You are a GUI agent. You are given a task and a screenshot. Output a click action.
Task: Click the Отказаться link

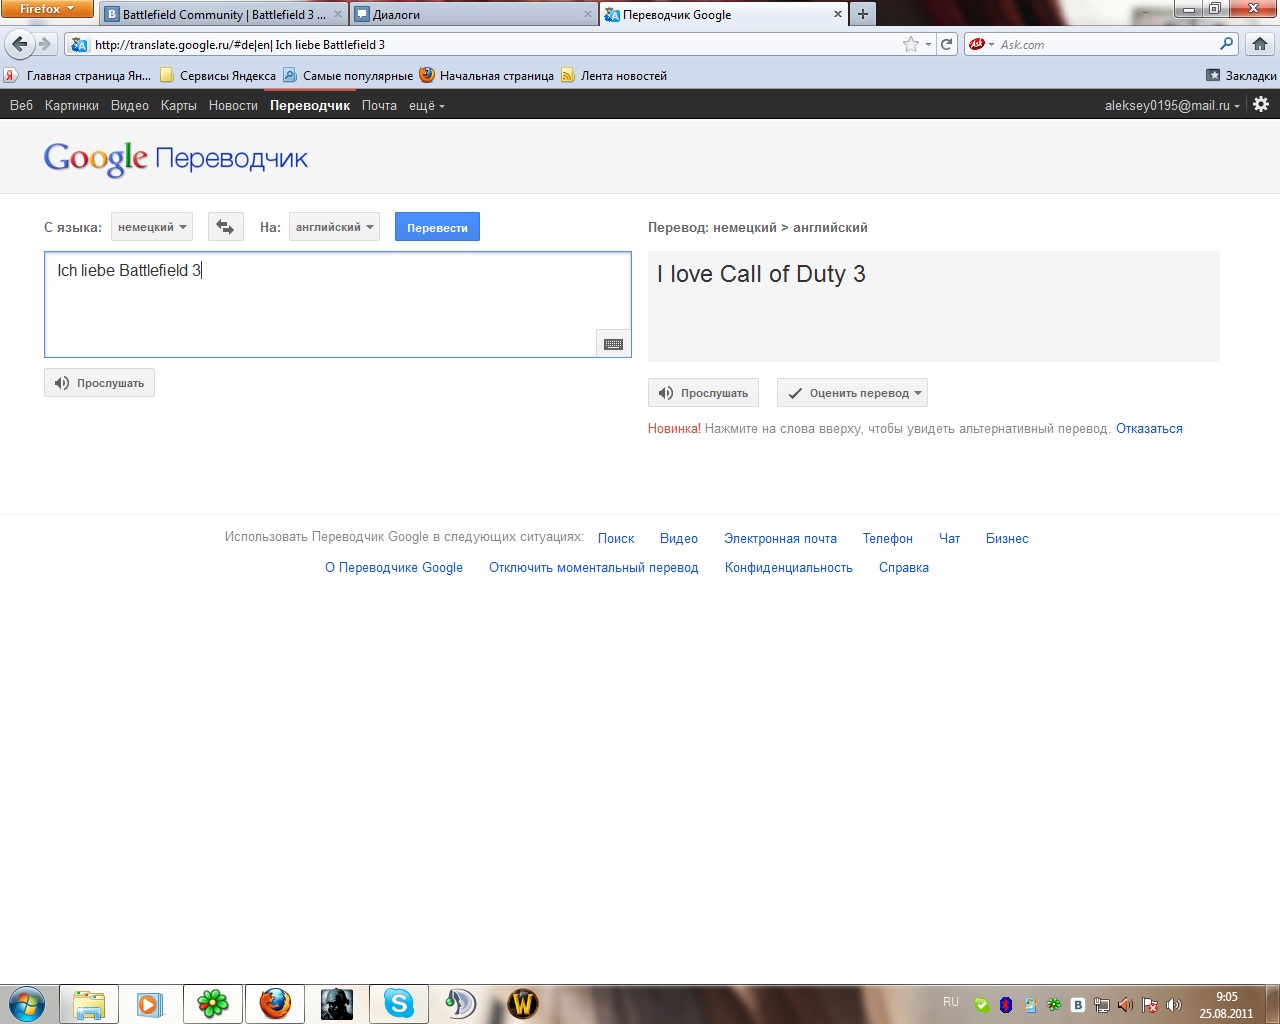[x=1149, y=428]
